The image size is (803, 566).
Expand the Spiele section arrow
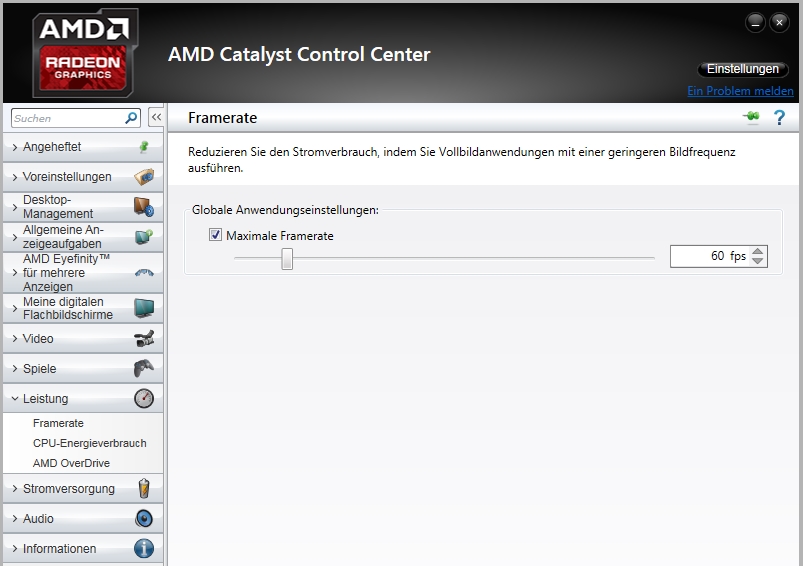tap(15, 368)
